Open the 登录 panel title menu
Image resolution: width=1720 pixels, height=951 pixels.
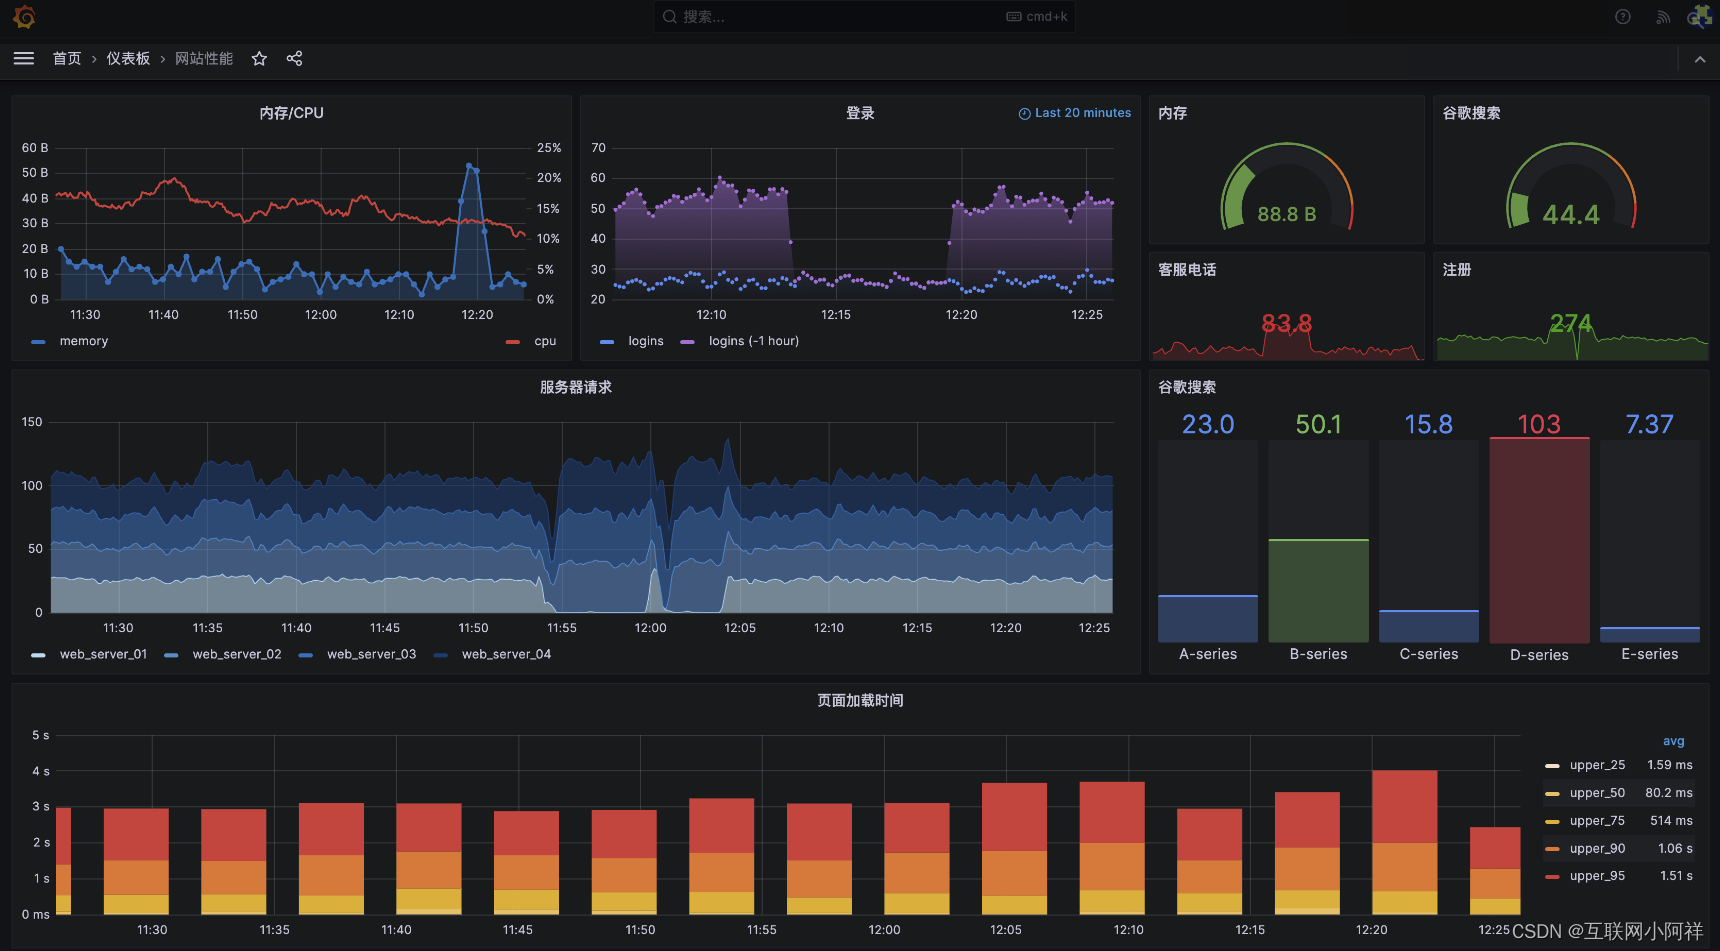click(x=860, y=113)
